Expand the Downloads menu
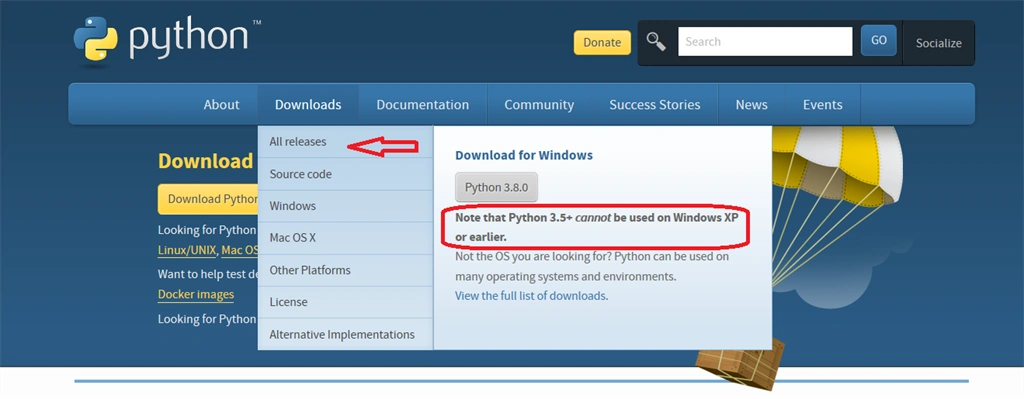 point(308,104)
